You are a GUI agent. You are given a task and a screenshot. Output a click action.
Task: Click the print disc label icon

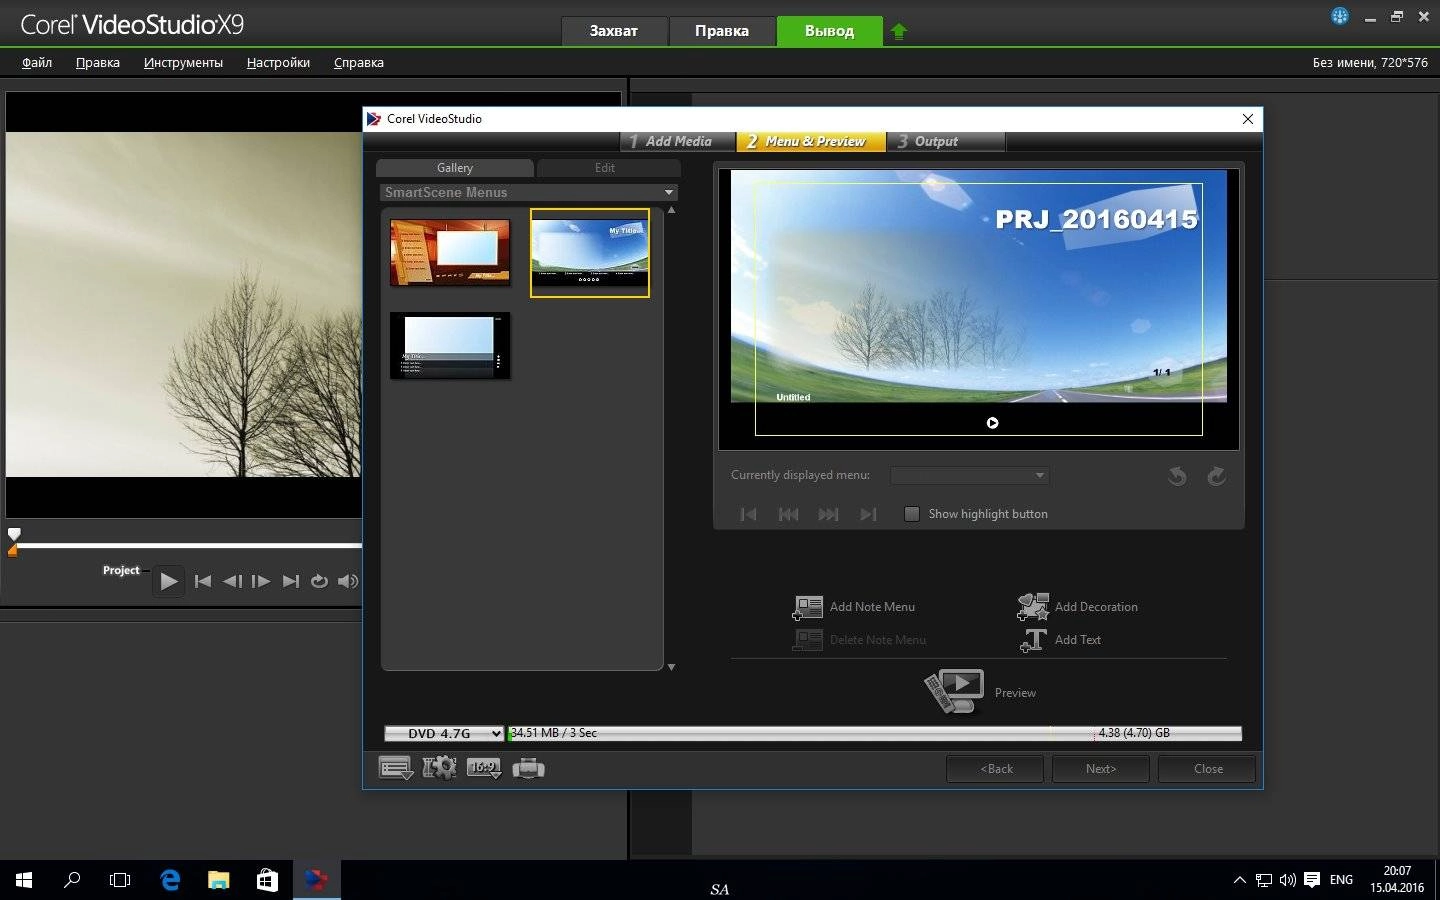(528, 768)
